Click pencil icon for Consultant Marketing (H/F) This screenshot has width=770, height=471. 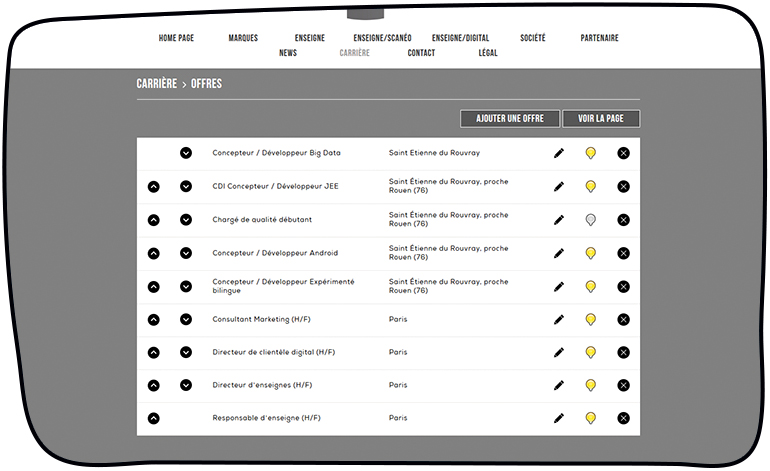click(x=559, y=320)
